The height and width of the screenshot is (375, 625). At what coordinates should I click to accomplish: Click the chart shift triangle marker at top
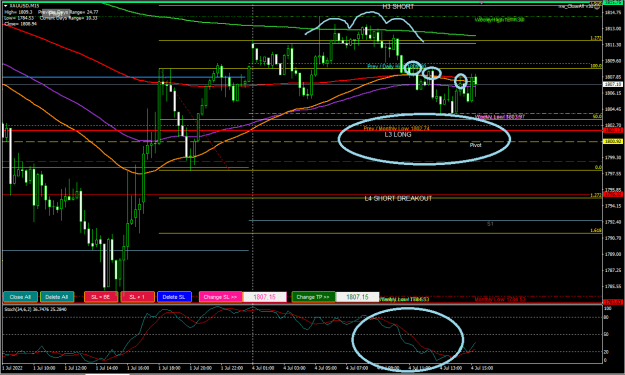[482, 3]
